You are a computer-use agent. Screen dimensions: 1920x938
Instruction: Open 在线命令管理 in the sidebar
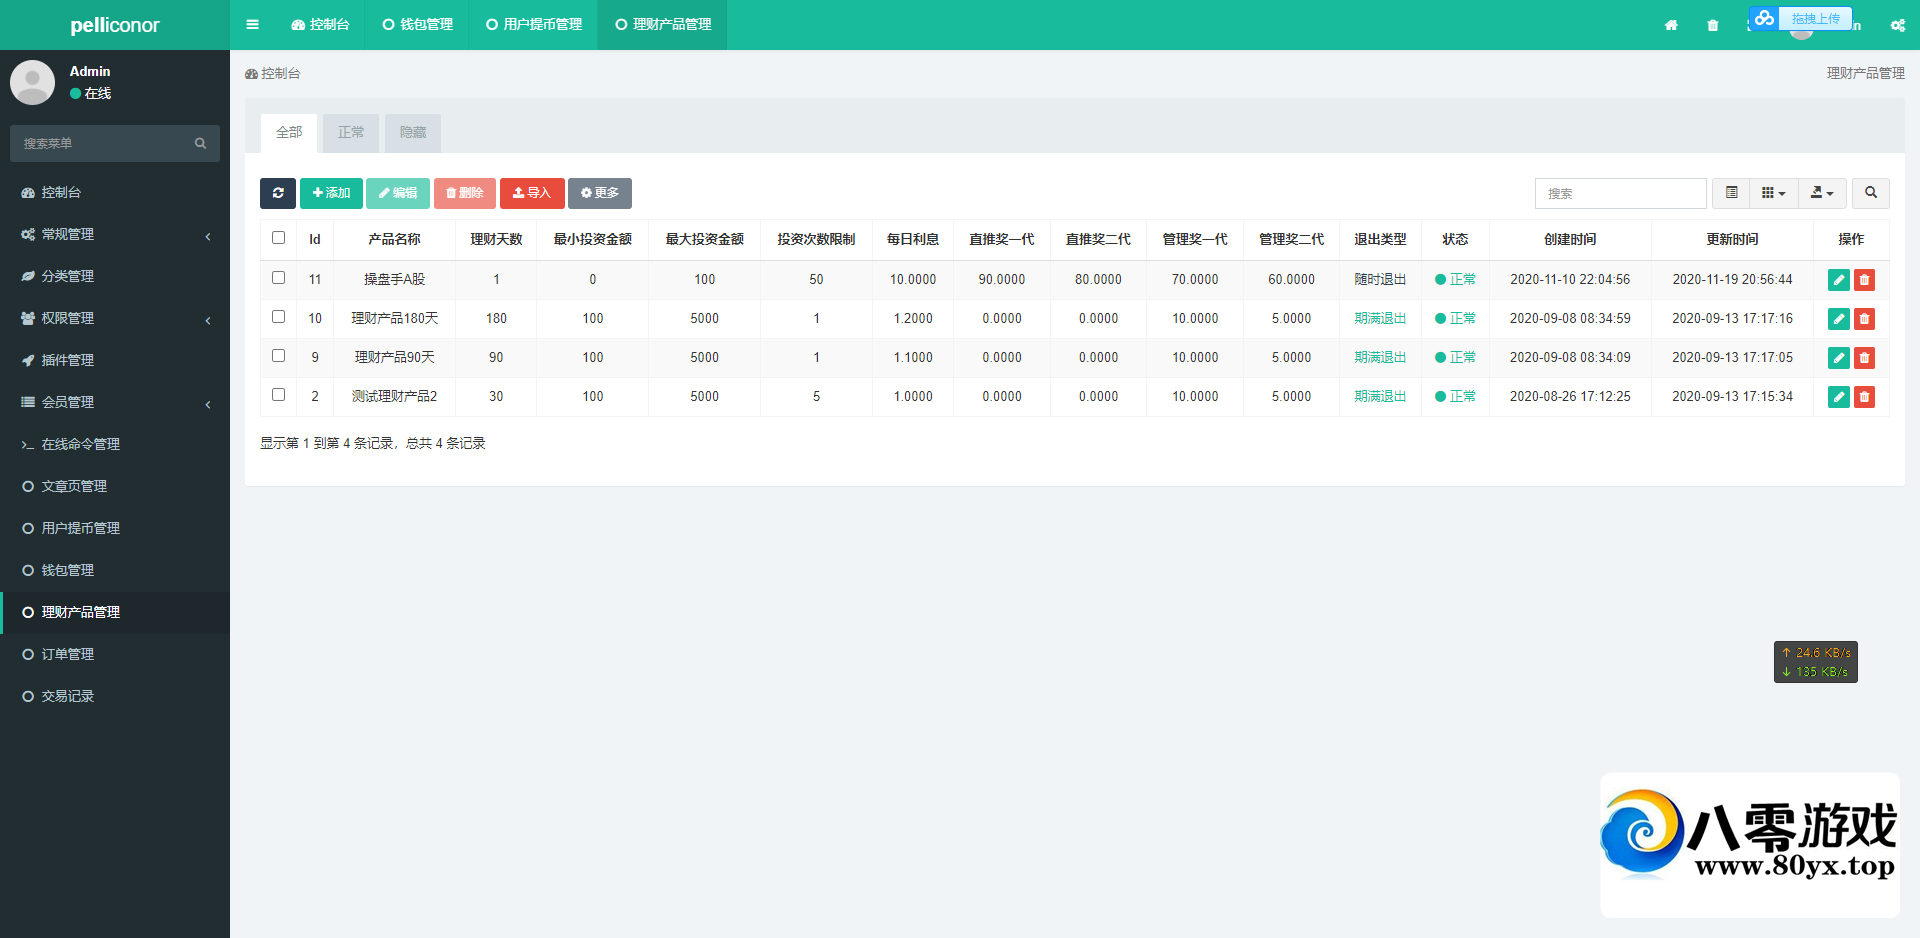point(115,444)
